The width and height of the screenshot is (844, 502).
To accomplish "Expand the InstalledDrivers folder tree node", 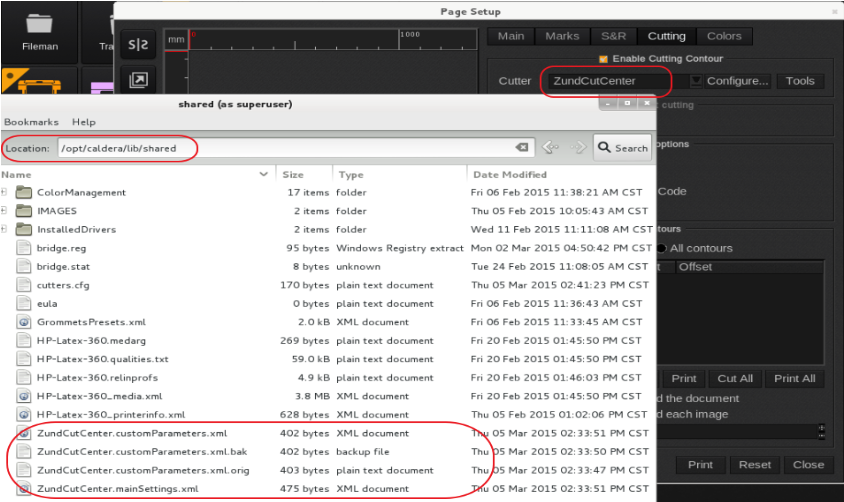I will tap(5, 229).
